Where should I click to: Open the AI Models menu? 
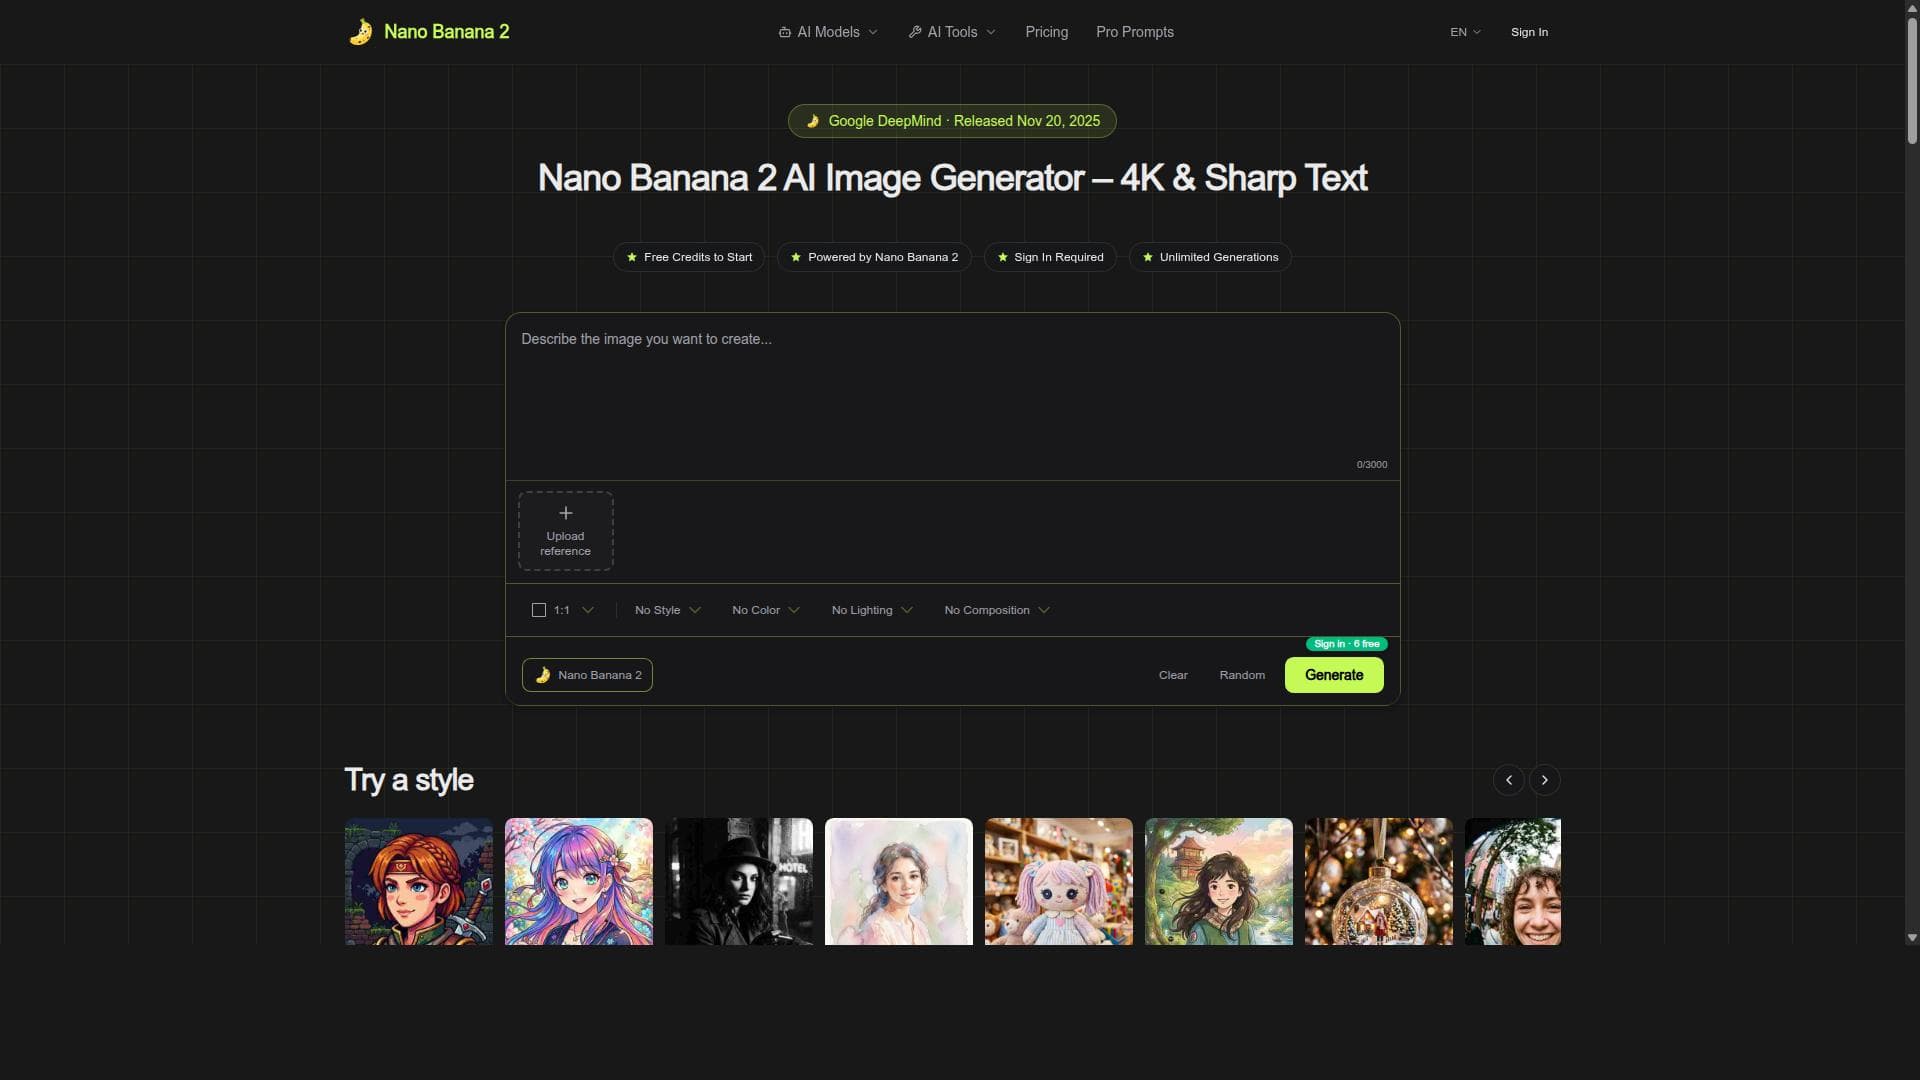(x=828, y=32)
